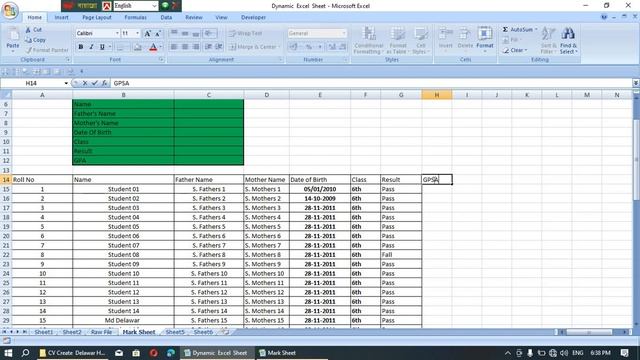This screenshot has width=640, height=360.
Task: Click the Select All corner button
Action: [x=6, y=95]
